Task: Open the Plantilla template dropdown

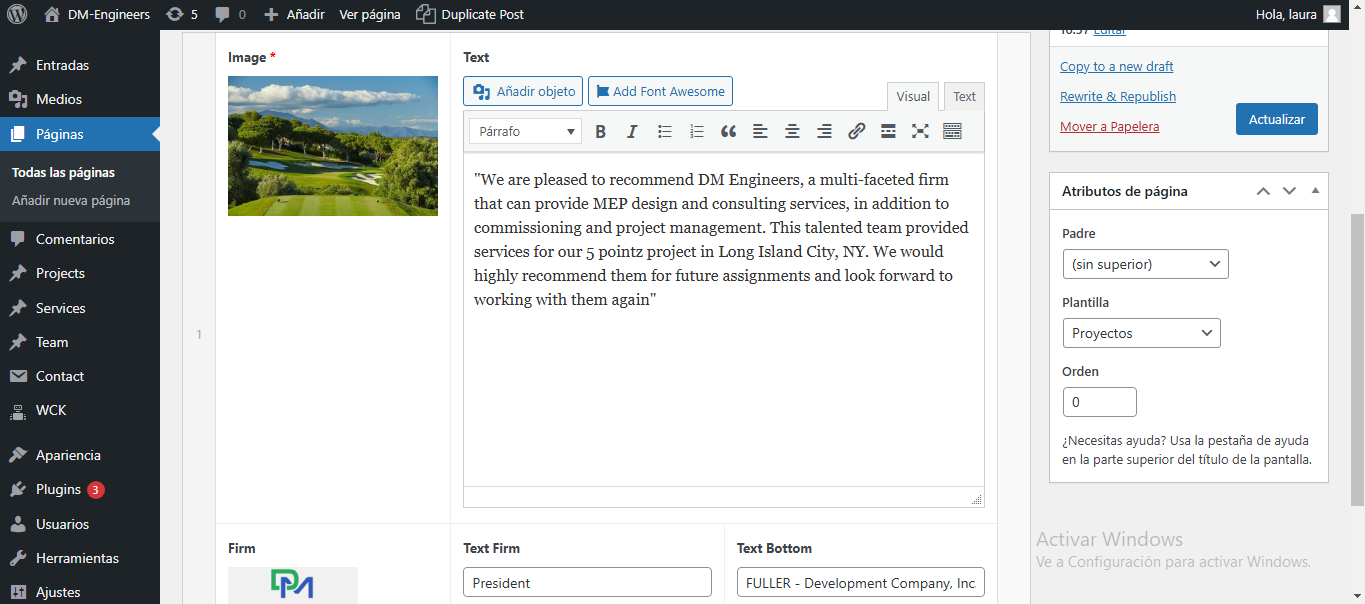Action: pyautogui.click(x=1141, y=333)
